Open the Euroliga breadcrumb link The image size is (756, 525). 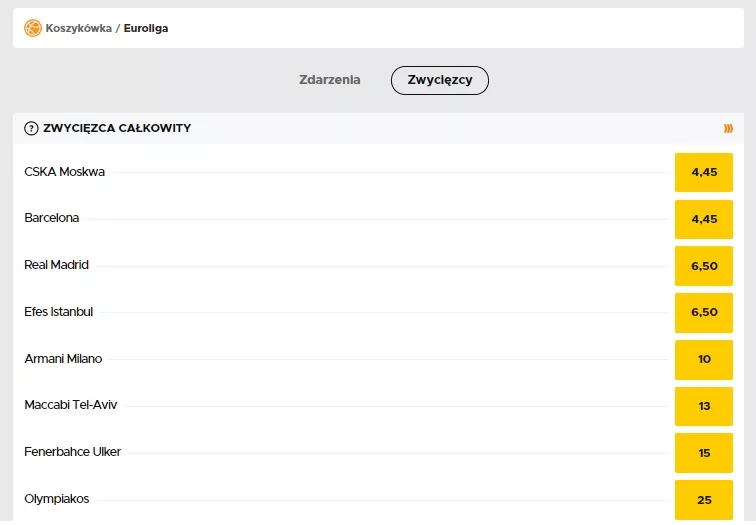pyautogui.click(x=146, y=28)
